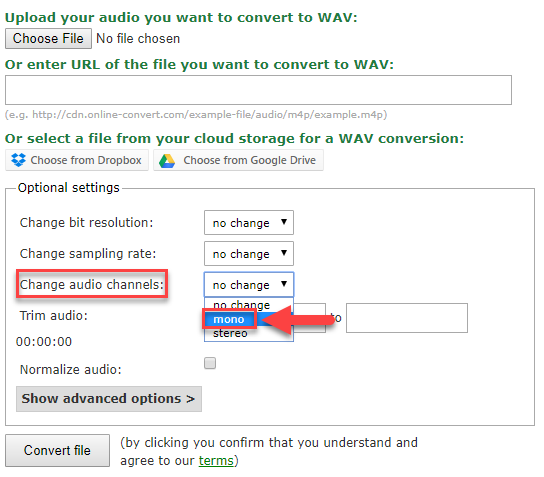Viewport: 544px width, 477px height.
Task: Tick the Normalize audio checkbox
Action: 210,363
